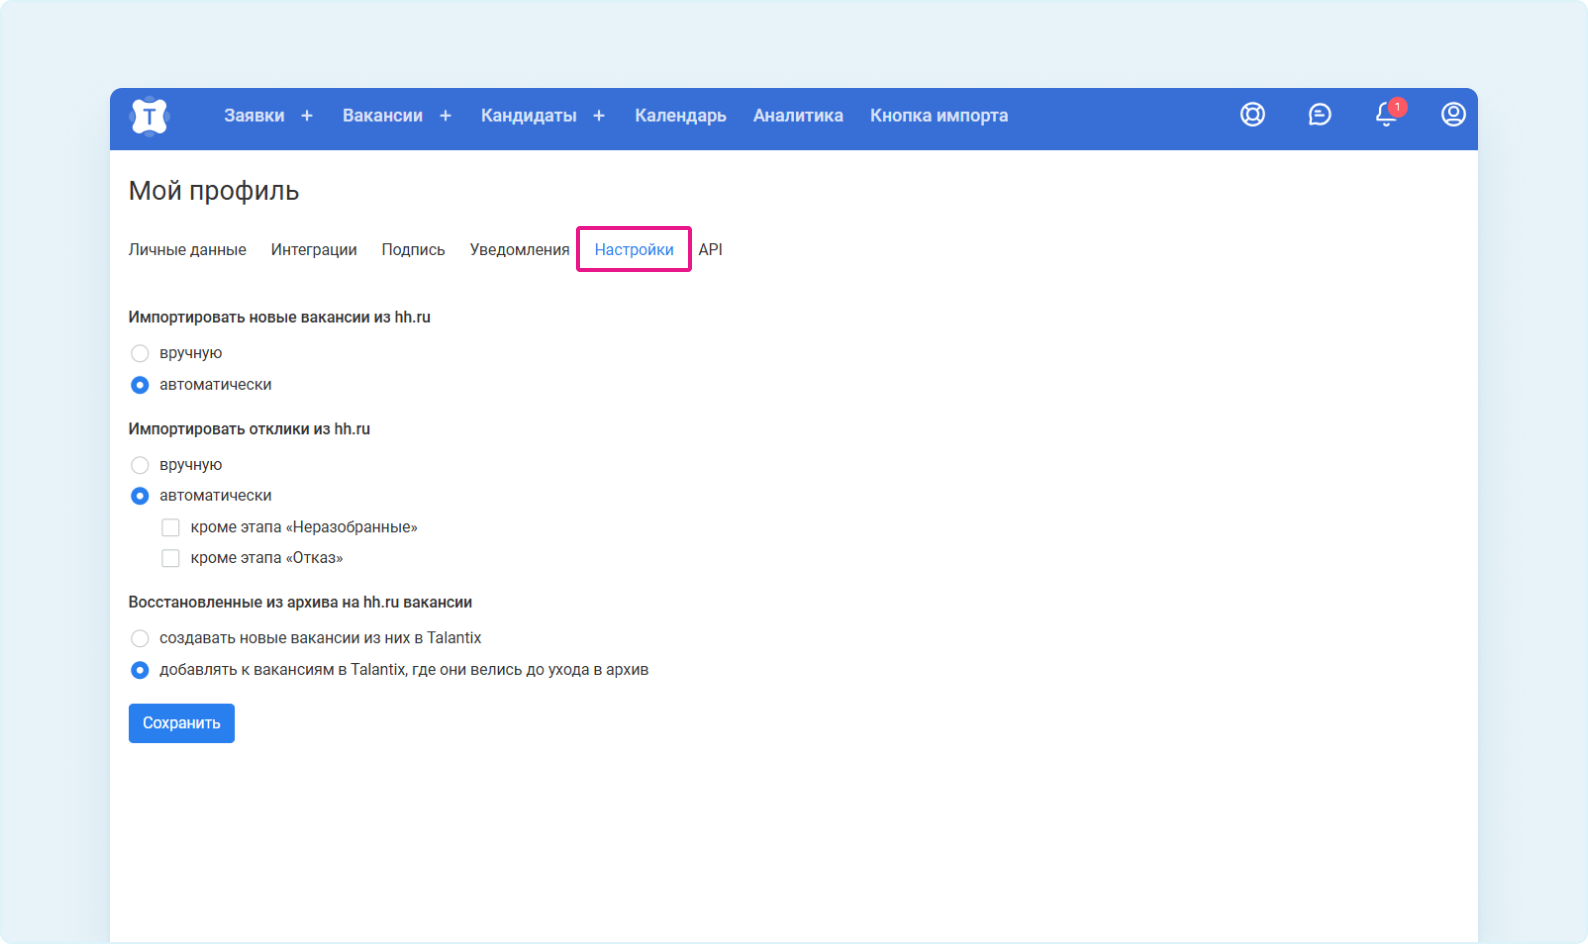
Task: Open the chat messages icon
Action: coord(1320,115)
